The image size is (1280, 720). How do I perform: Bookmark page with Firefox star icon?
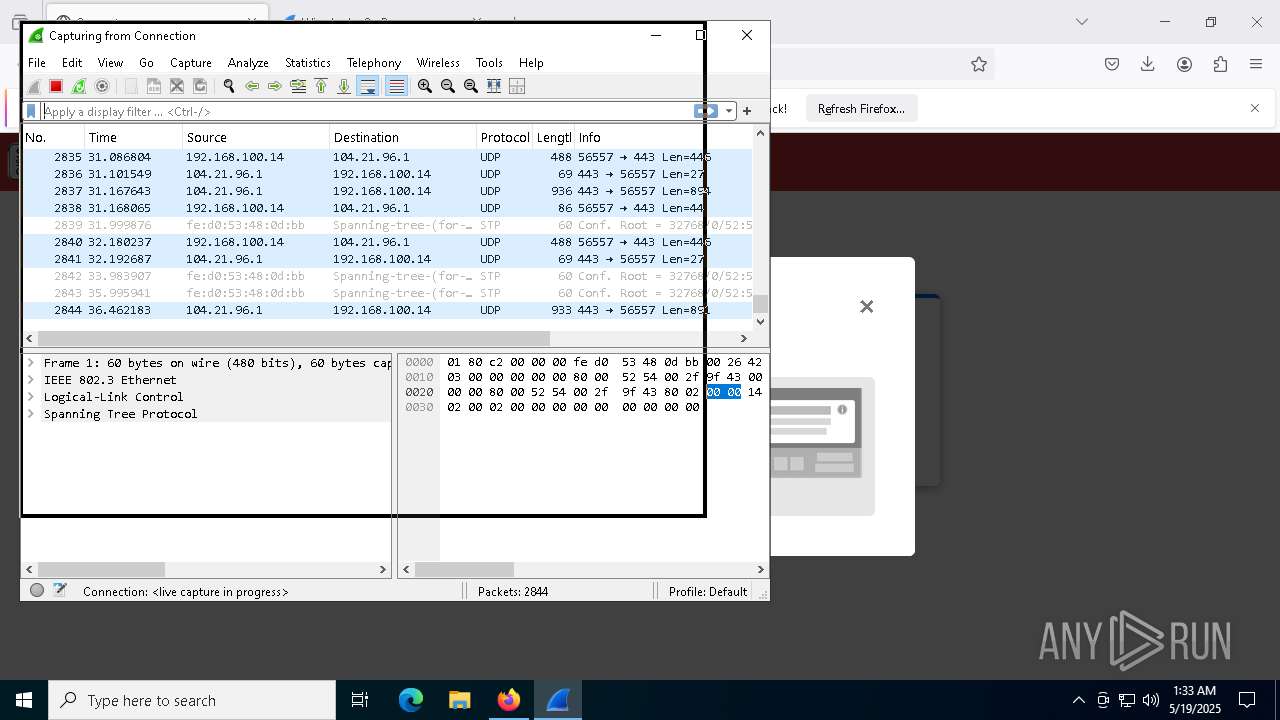(x=979, y=64)
